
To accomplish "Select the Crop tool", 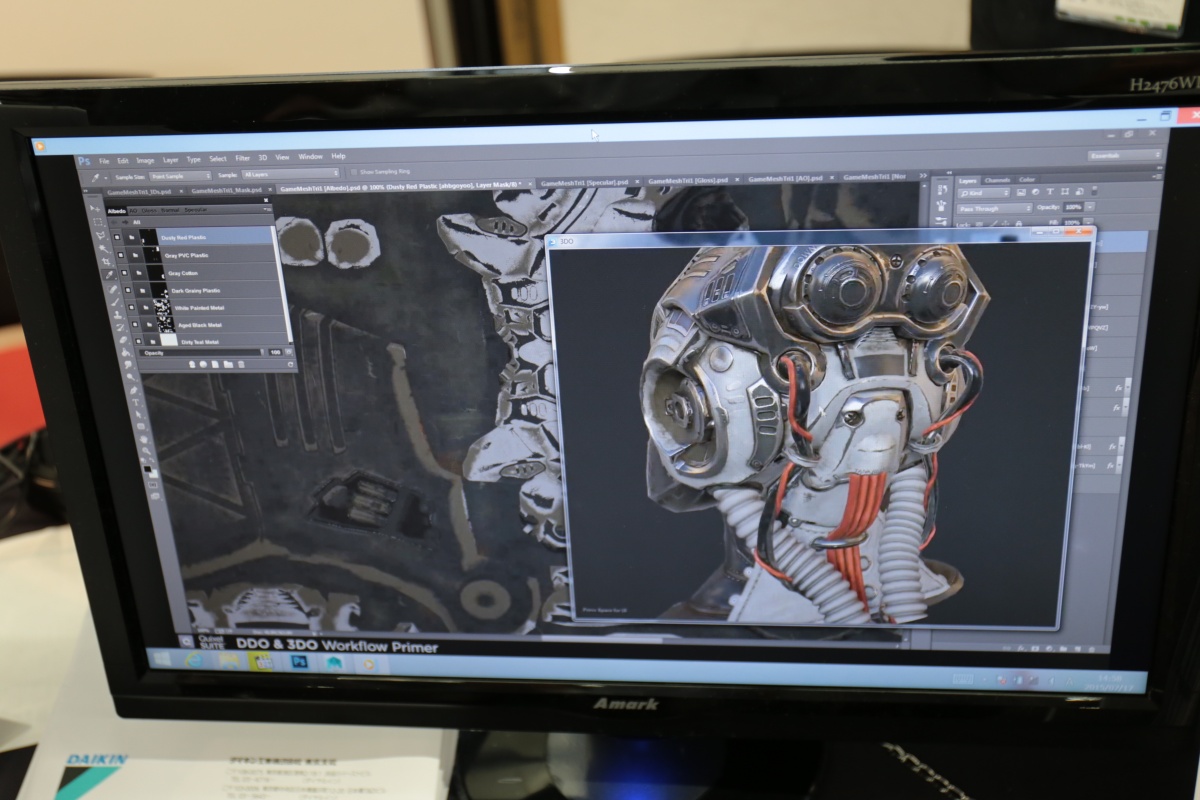I will (106, 262).
